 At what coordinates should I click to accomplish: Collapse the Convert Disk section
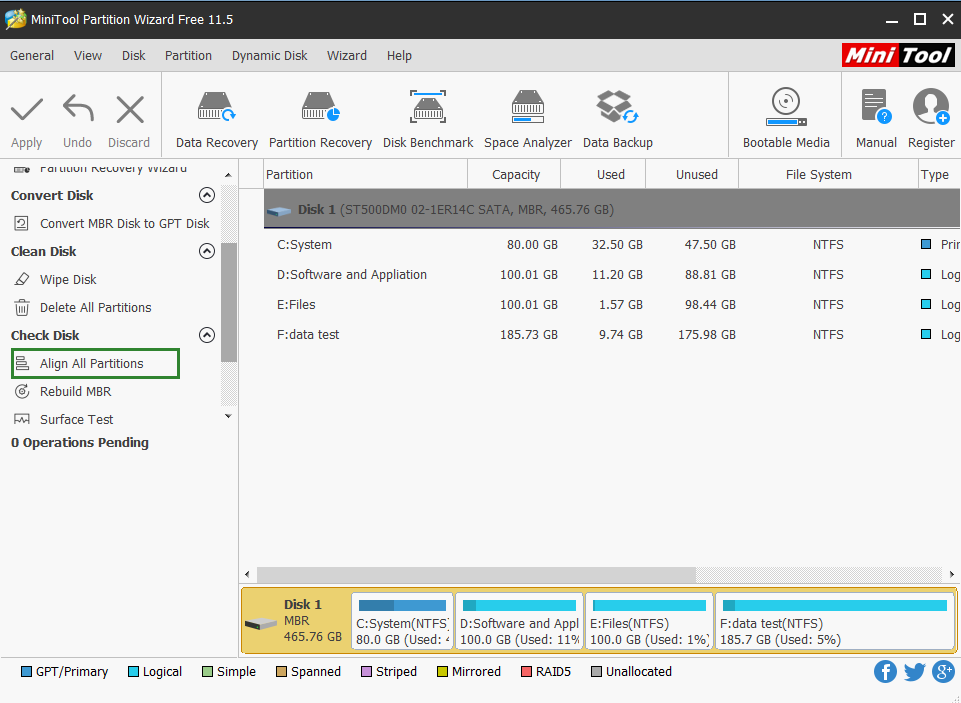[207, 195]
